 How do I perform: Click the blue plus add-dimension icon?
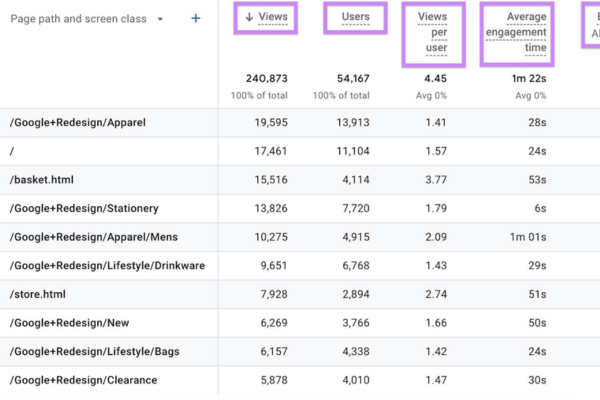pyautogui.click(x=196, y=18)
